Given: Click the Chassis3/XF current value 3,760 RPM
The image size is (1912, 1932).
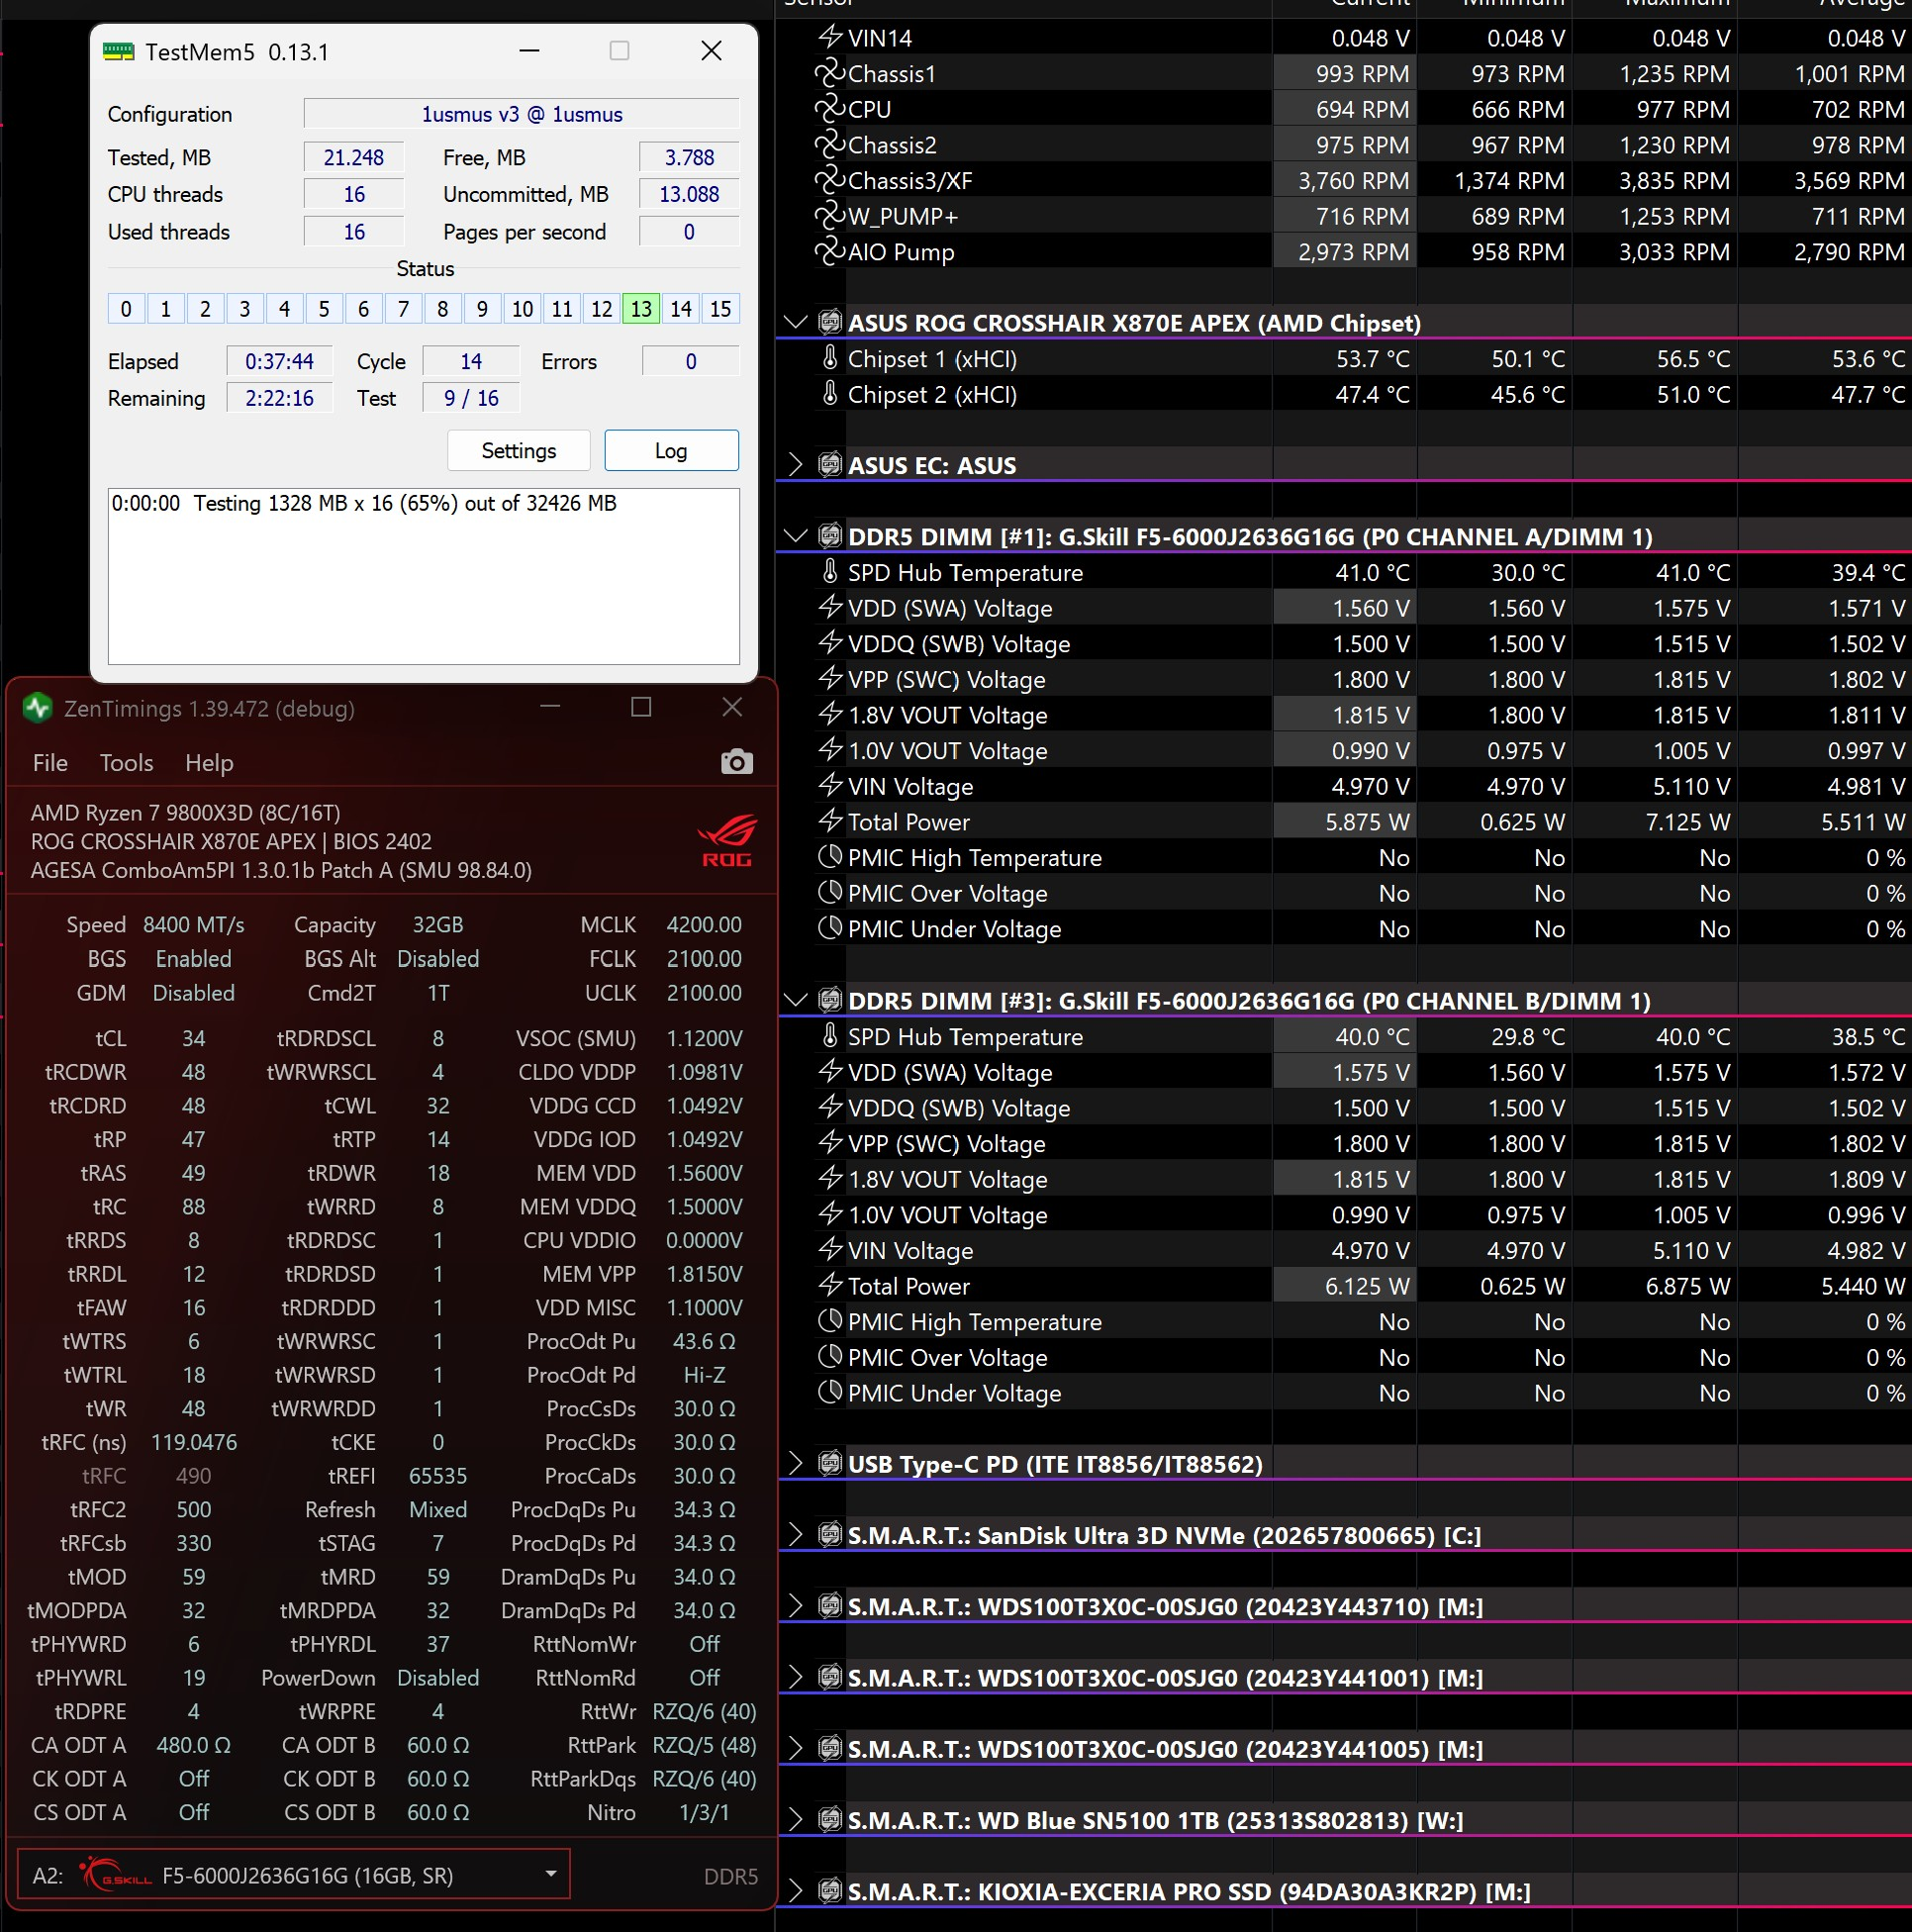Looking at the screenshot, I should (1353, 181).
